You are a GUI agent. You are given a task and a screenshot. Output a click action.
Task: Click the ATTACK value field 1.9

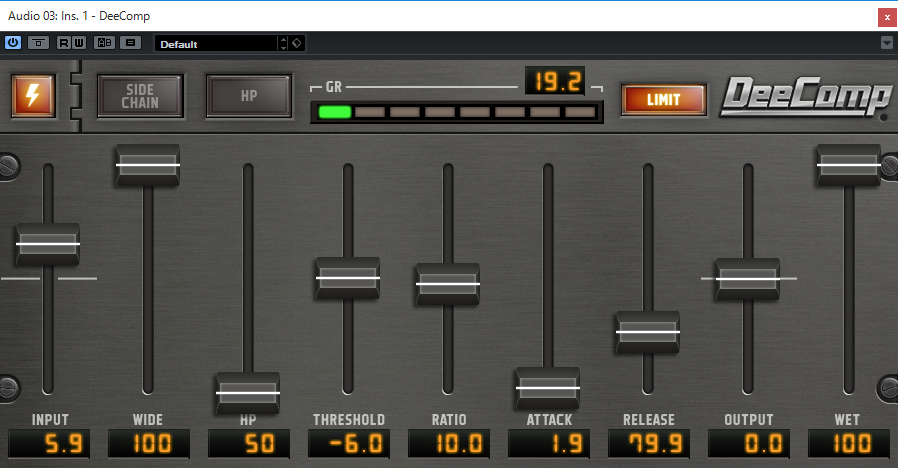(549, 443)
